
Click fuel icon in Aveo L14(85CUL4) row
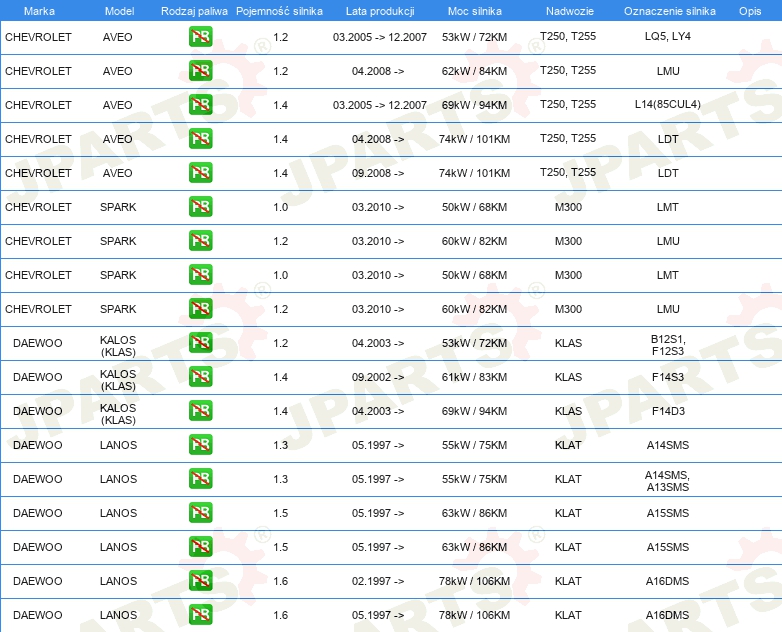(200, 104)
